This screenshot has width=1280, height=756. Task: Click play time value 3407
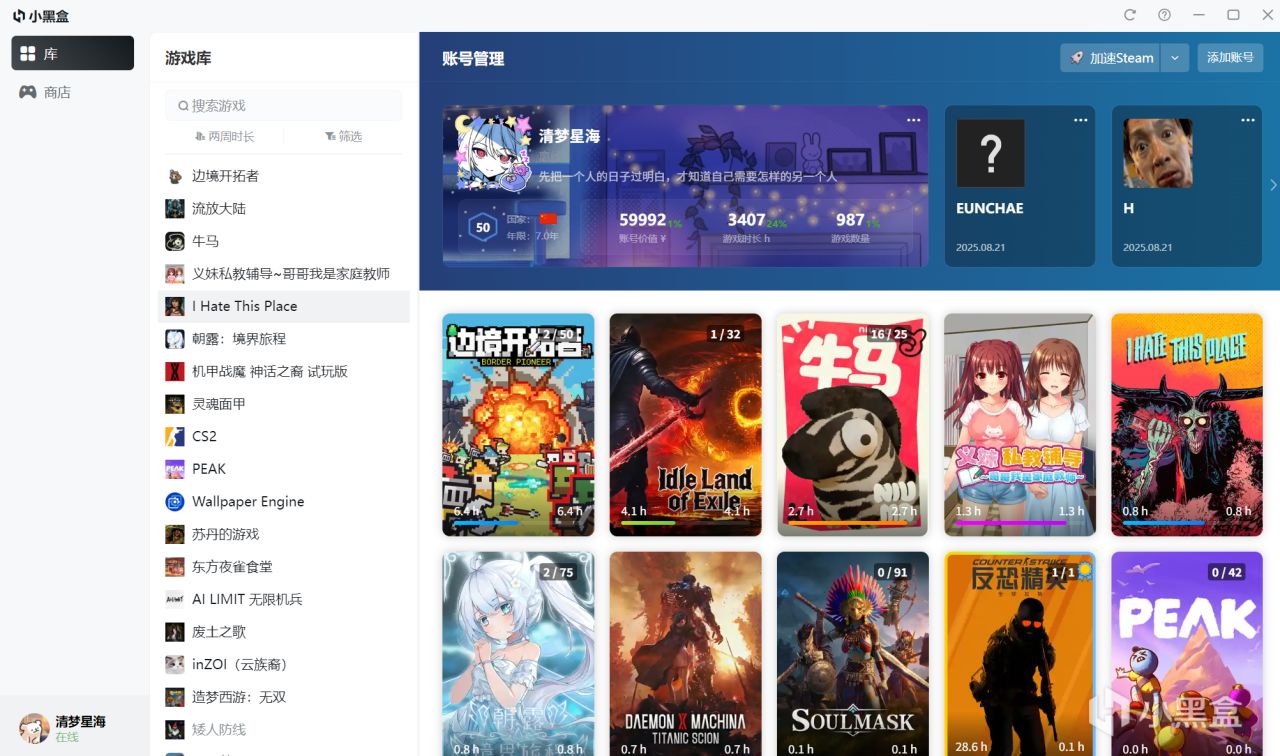click(x=746, y=220)
